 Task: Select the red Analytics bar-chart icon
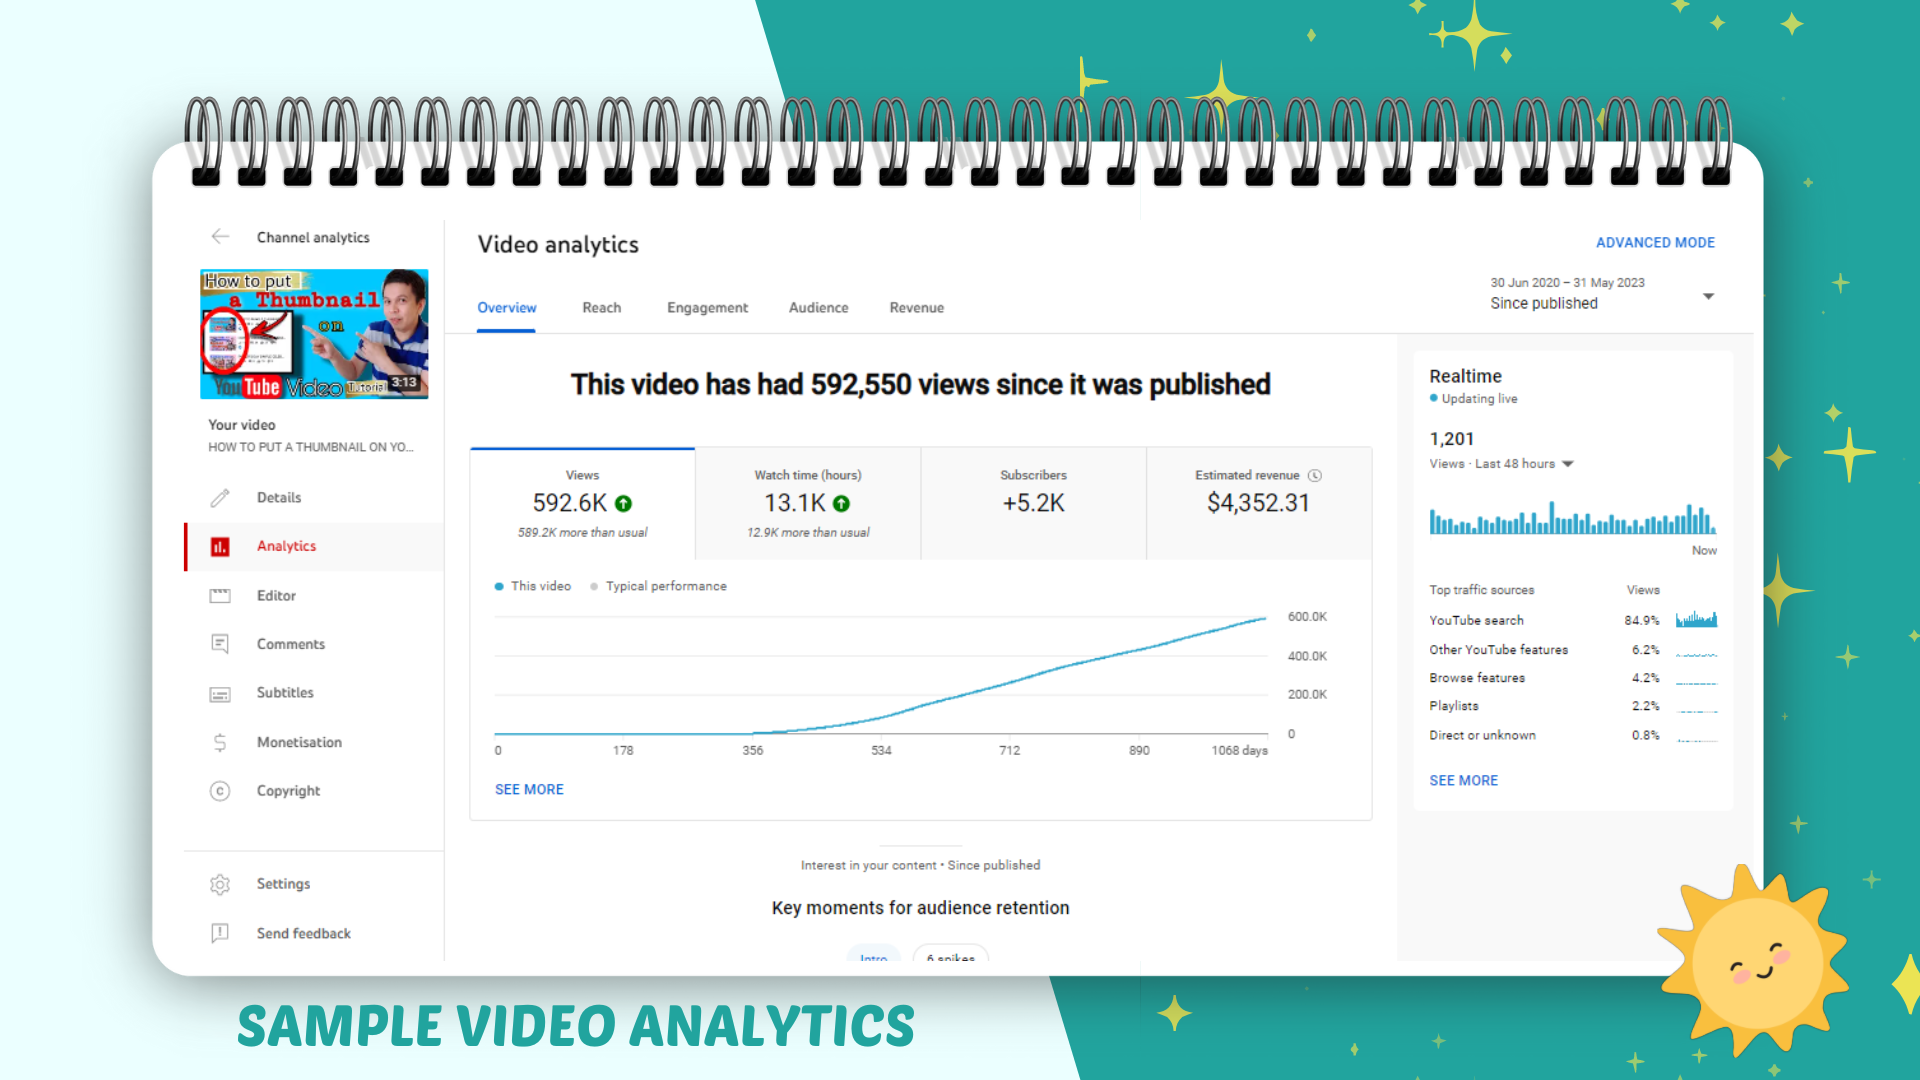pyautogui.click(x=220, y=546)
